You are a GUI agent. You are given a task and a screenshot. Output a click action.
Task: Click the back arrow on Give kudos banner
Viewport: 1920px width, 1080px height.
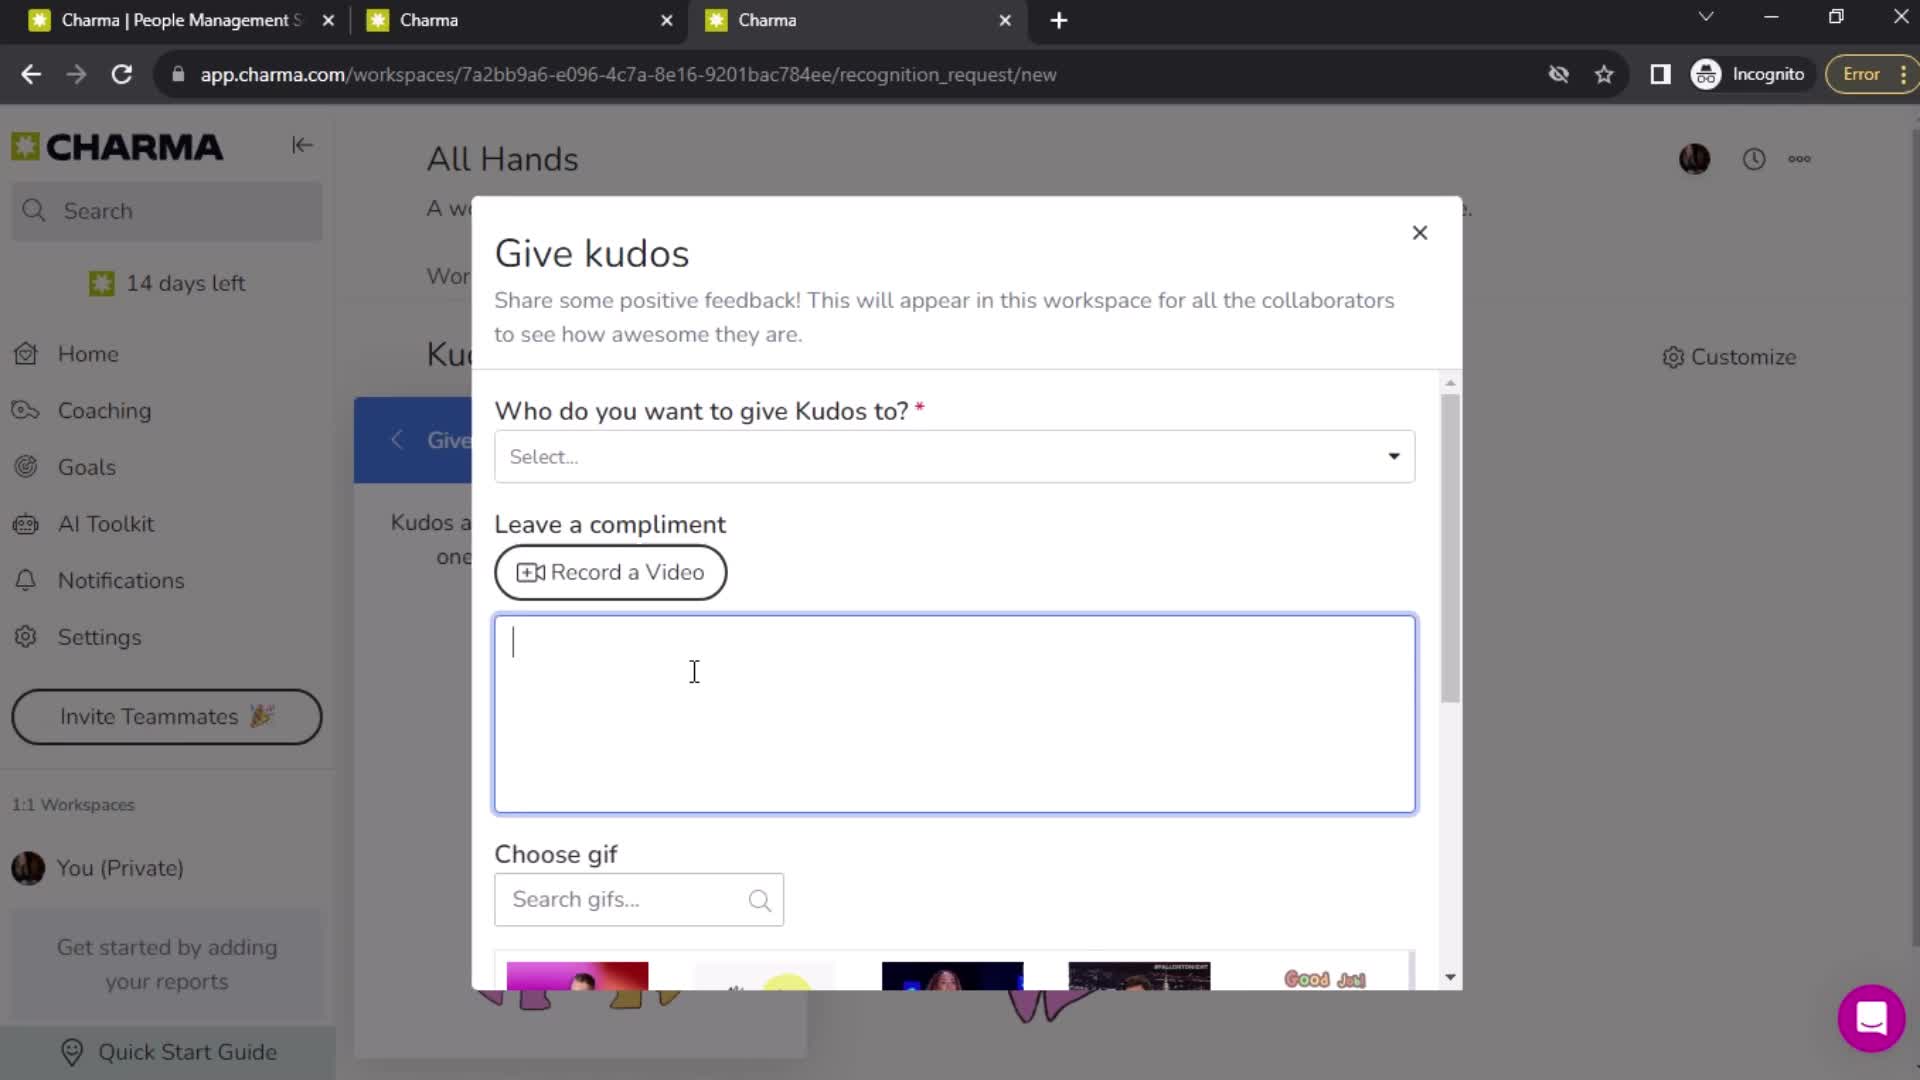click(397, 439)
